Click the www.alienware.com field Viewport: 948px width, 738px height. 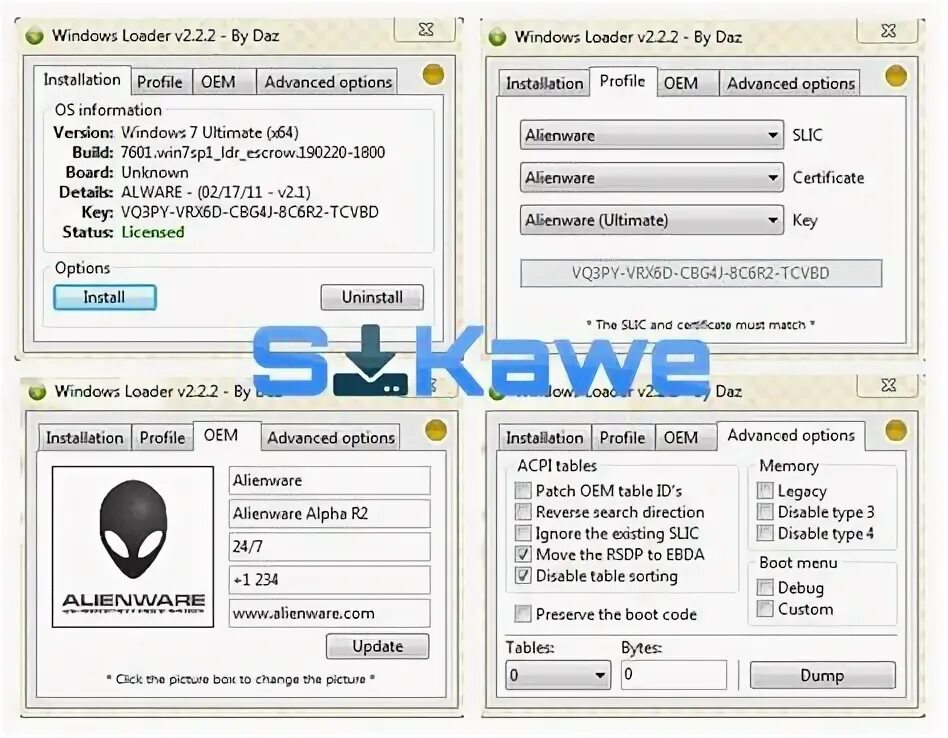[x=330, y=613]
